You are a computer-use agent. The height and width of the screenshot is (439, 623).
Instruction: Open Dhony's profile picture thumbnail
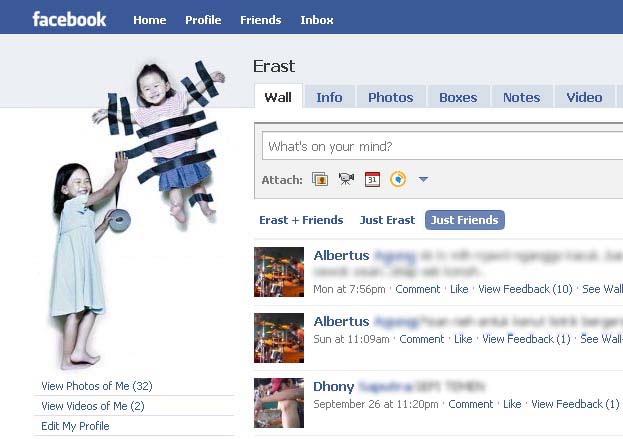pyautogui.click(x=279, y=402)
